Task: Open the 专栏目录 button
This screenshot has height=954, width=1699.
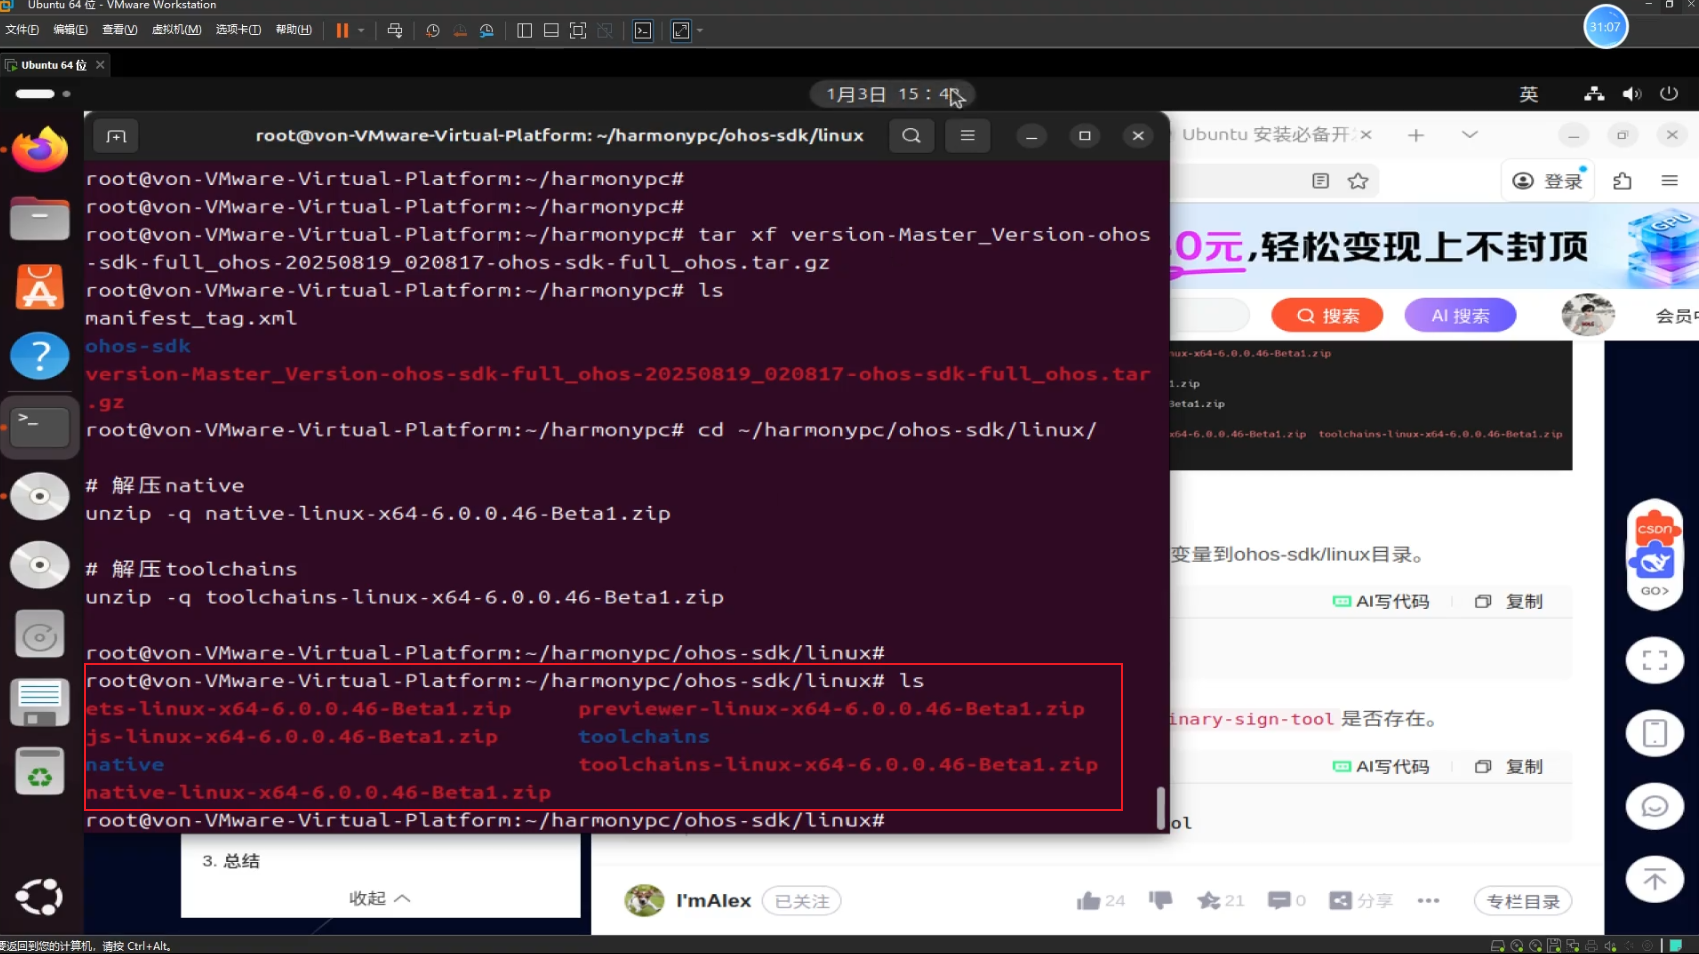Action: [x=1523, y=901]
